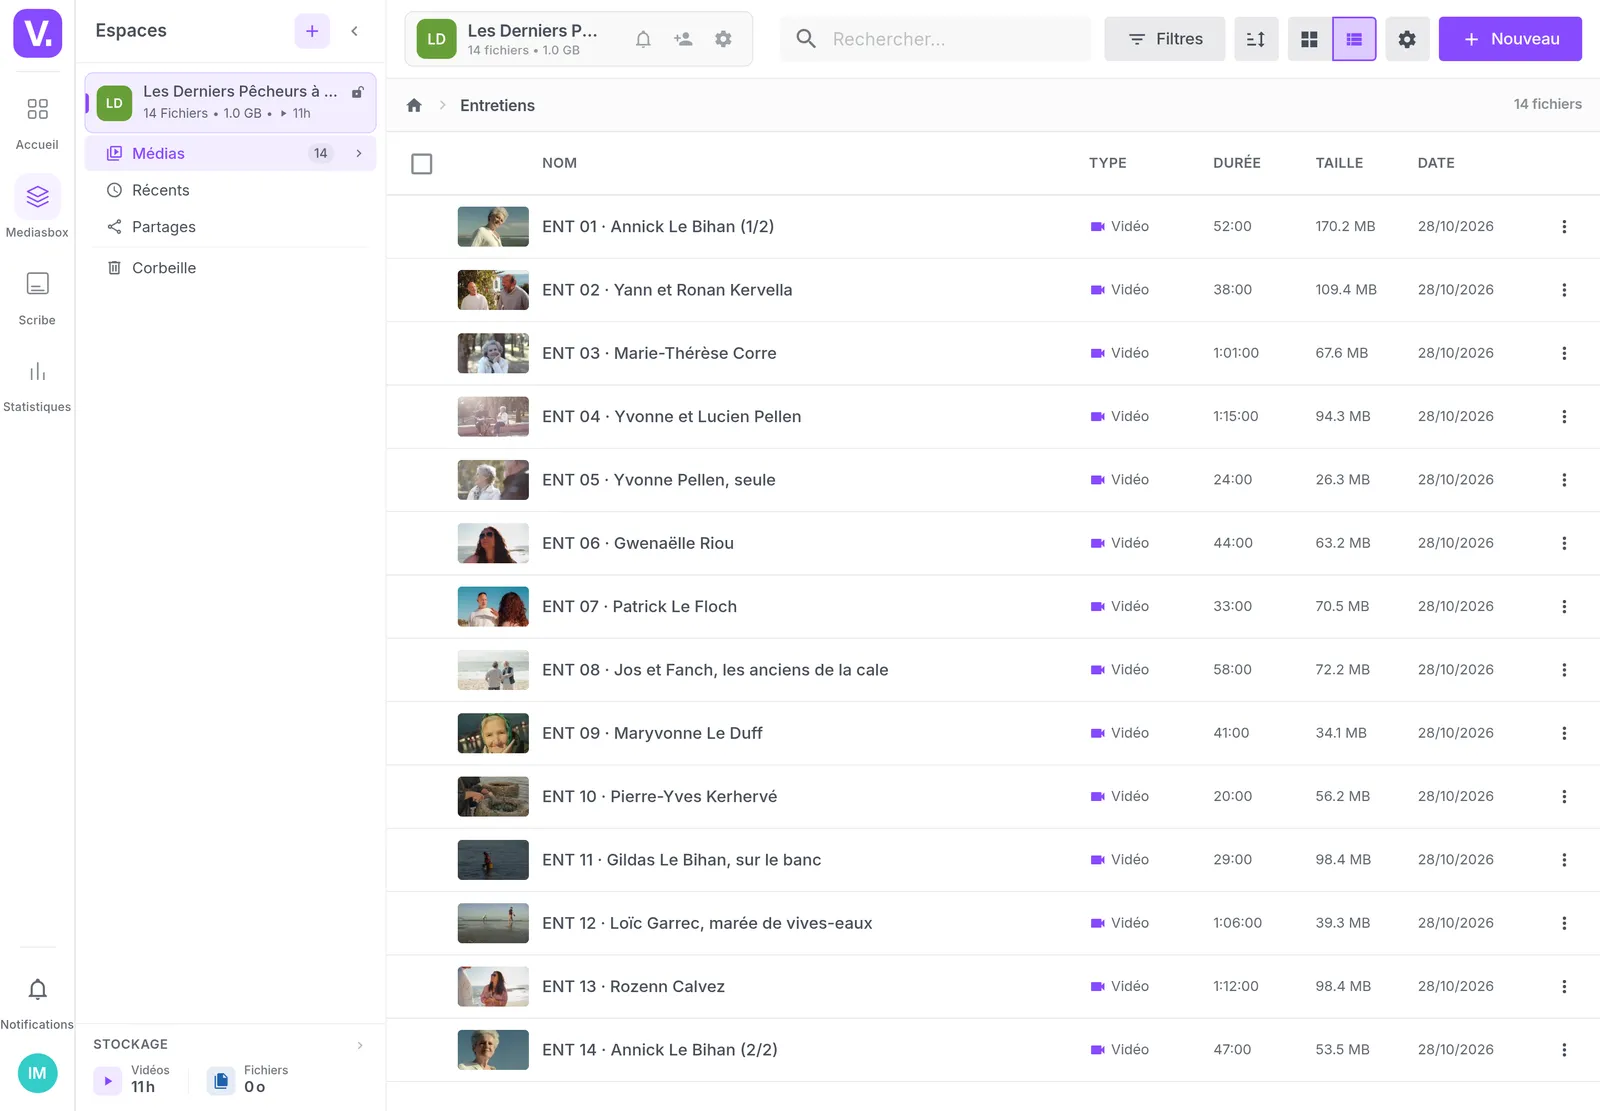Click the IM user avatar

[37, 1073]
